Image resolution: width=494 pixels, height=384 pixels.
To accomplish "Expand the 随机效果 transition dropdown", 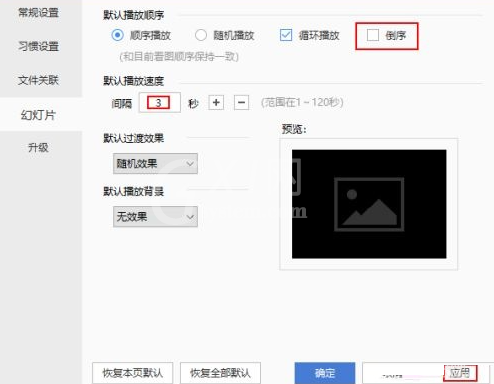I will point(155,164).
